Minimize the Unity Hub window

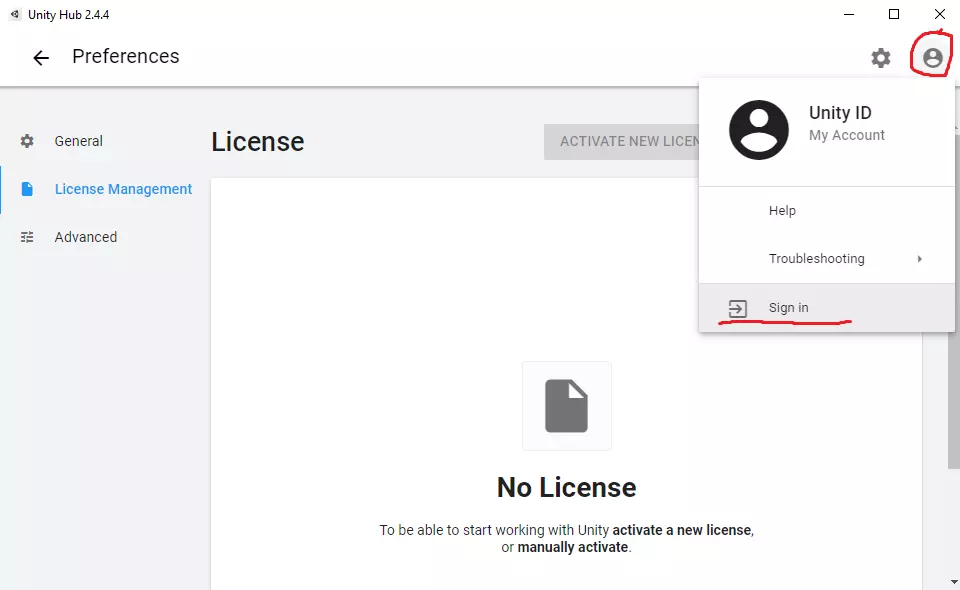[x=849, y=14]
